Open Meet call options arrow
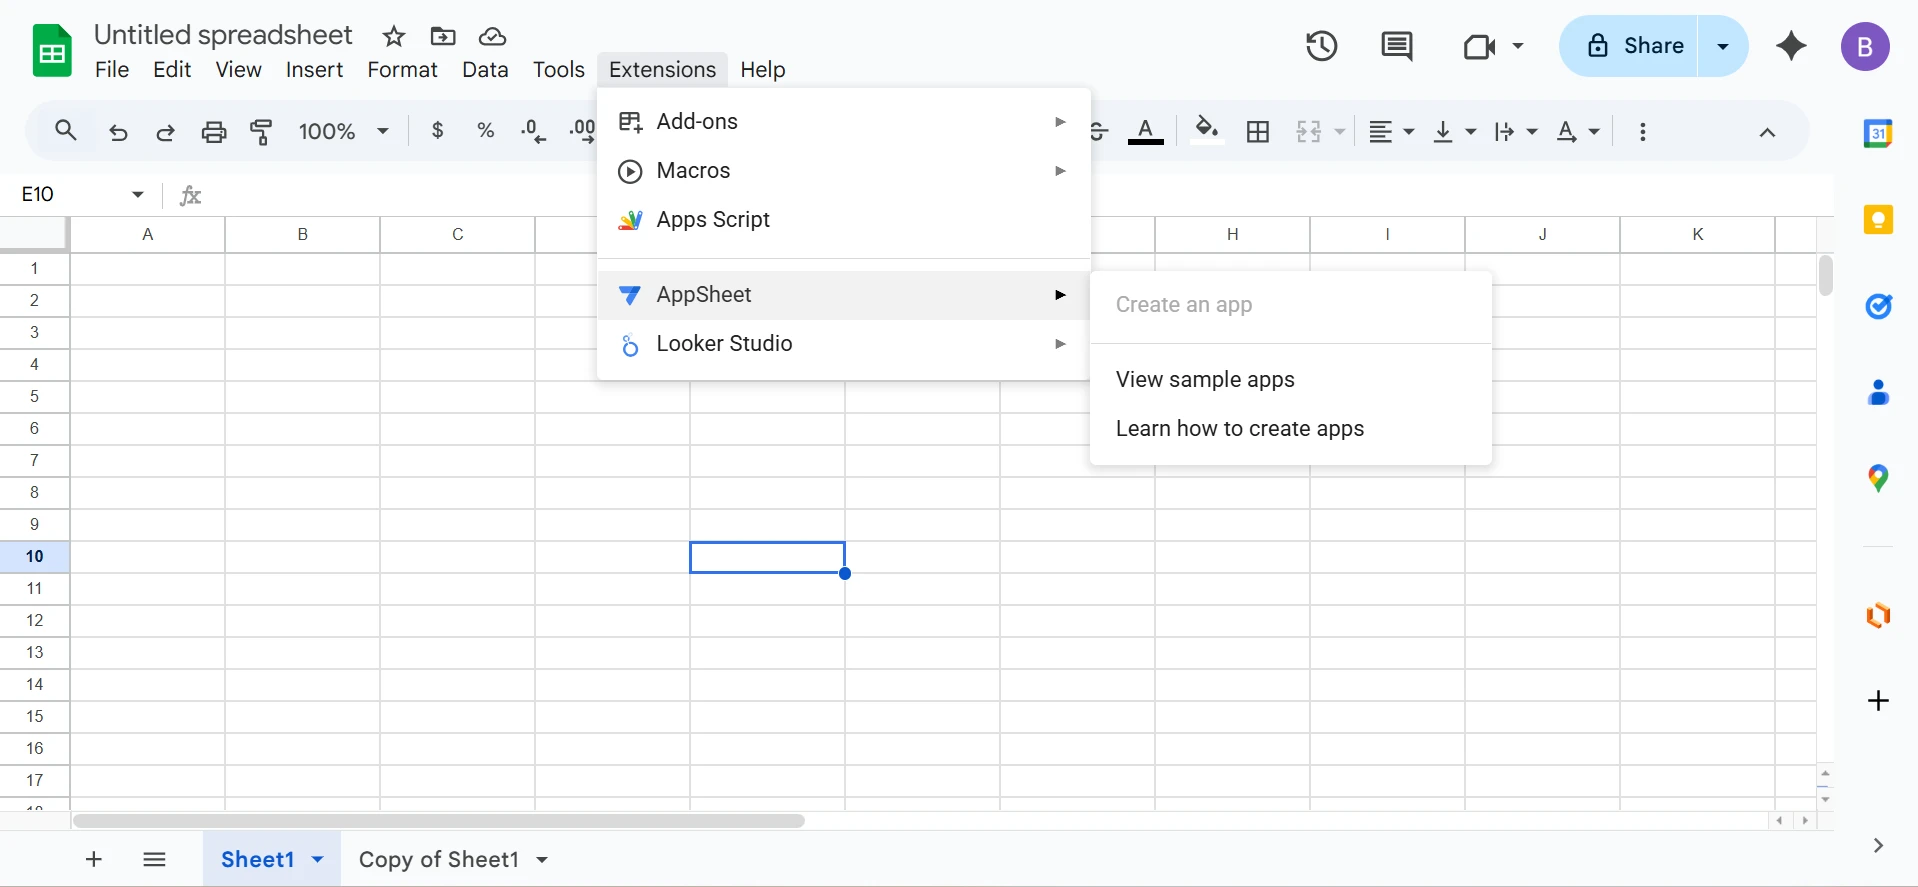The height and width of the screenshot is (887, 1918). pos(1517,46)
